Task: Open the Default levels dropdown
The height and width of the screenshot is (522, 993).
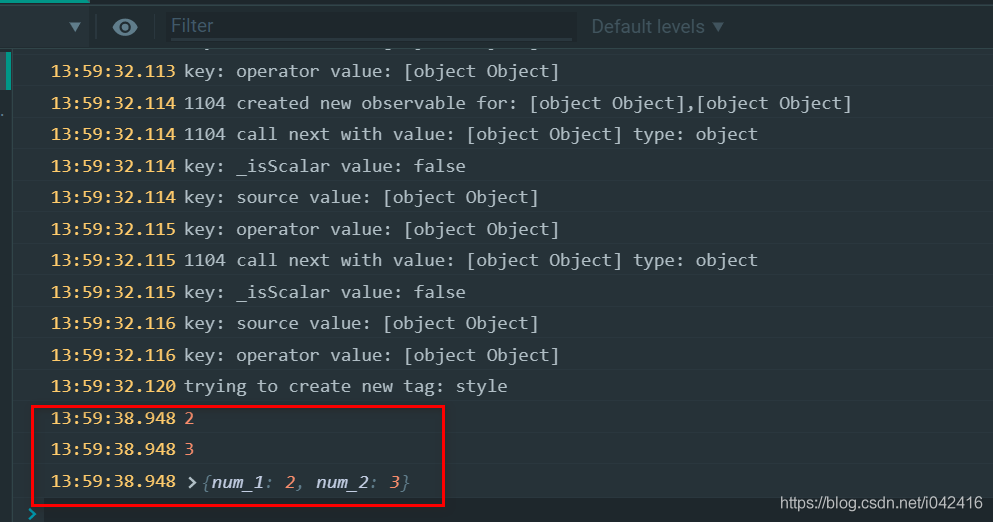Action: (657, 27)
